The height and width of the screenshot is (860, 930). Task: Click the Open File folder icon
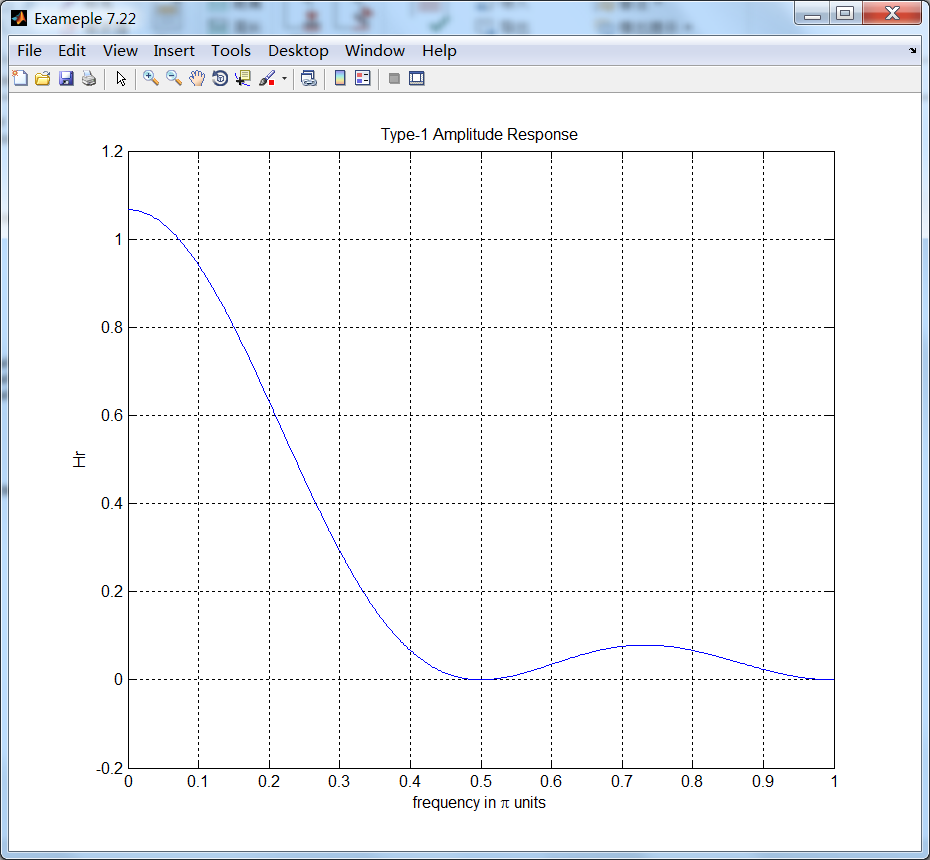(x=43, y=78)
